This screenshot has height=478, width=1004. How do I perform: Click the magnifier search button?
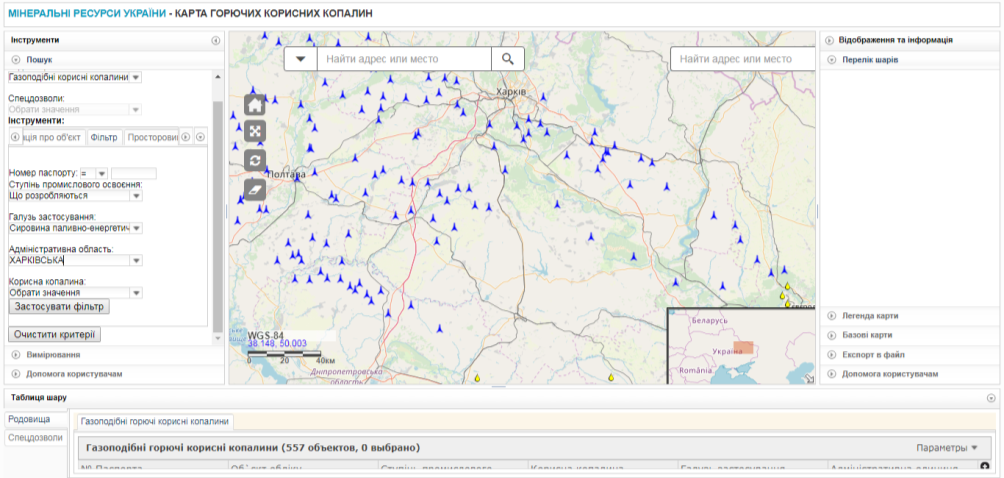(507, 59)
